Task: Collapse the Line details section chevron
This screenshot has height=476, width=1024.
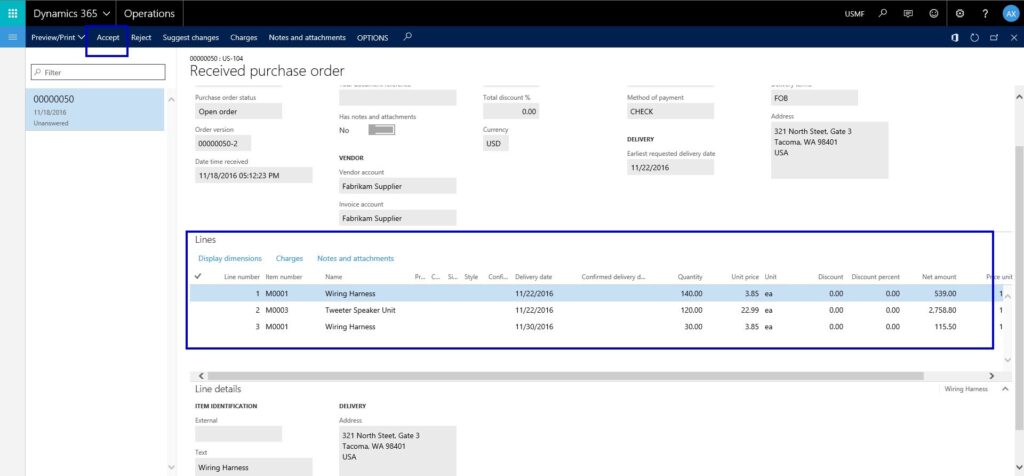Action: coord(1004,389)
